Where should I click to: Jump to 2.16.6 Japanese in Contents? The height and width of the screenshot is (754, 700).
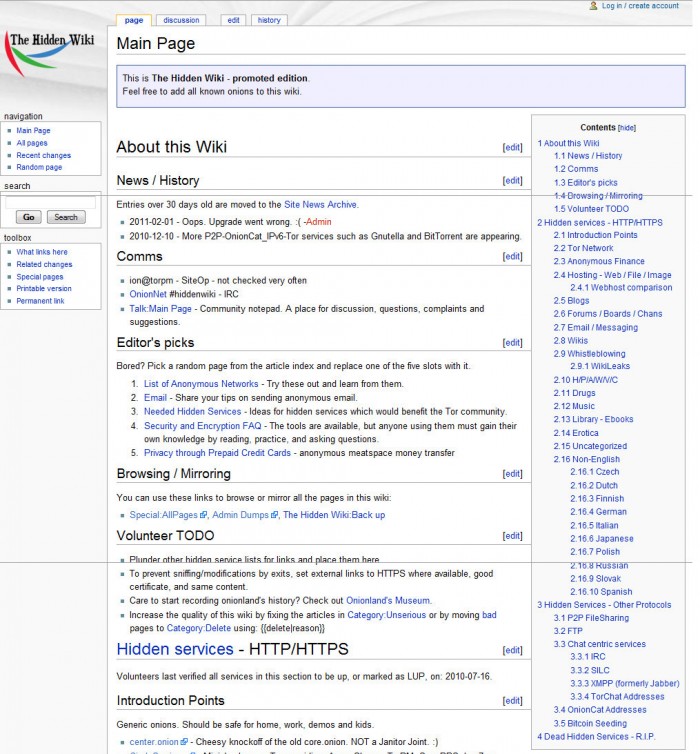(601, 539)
